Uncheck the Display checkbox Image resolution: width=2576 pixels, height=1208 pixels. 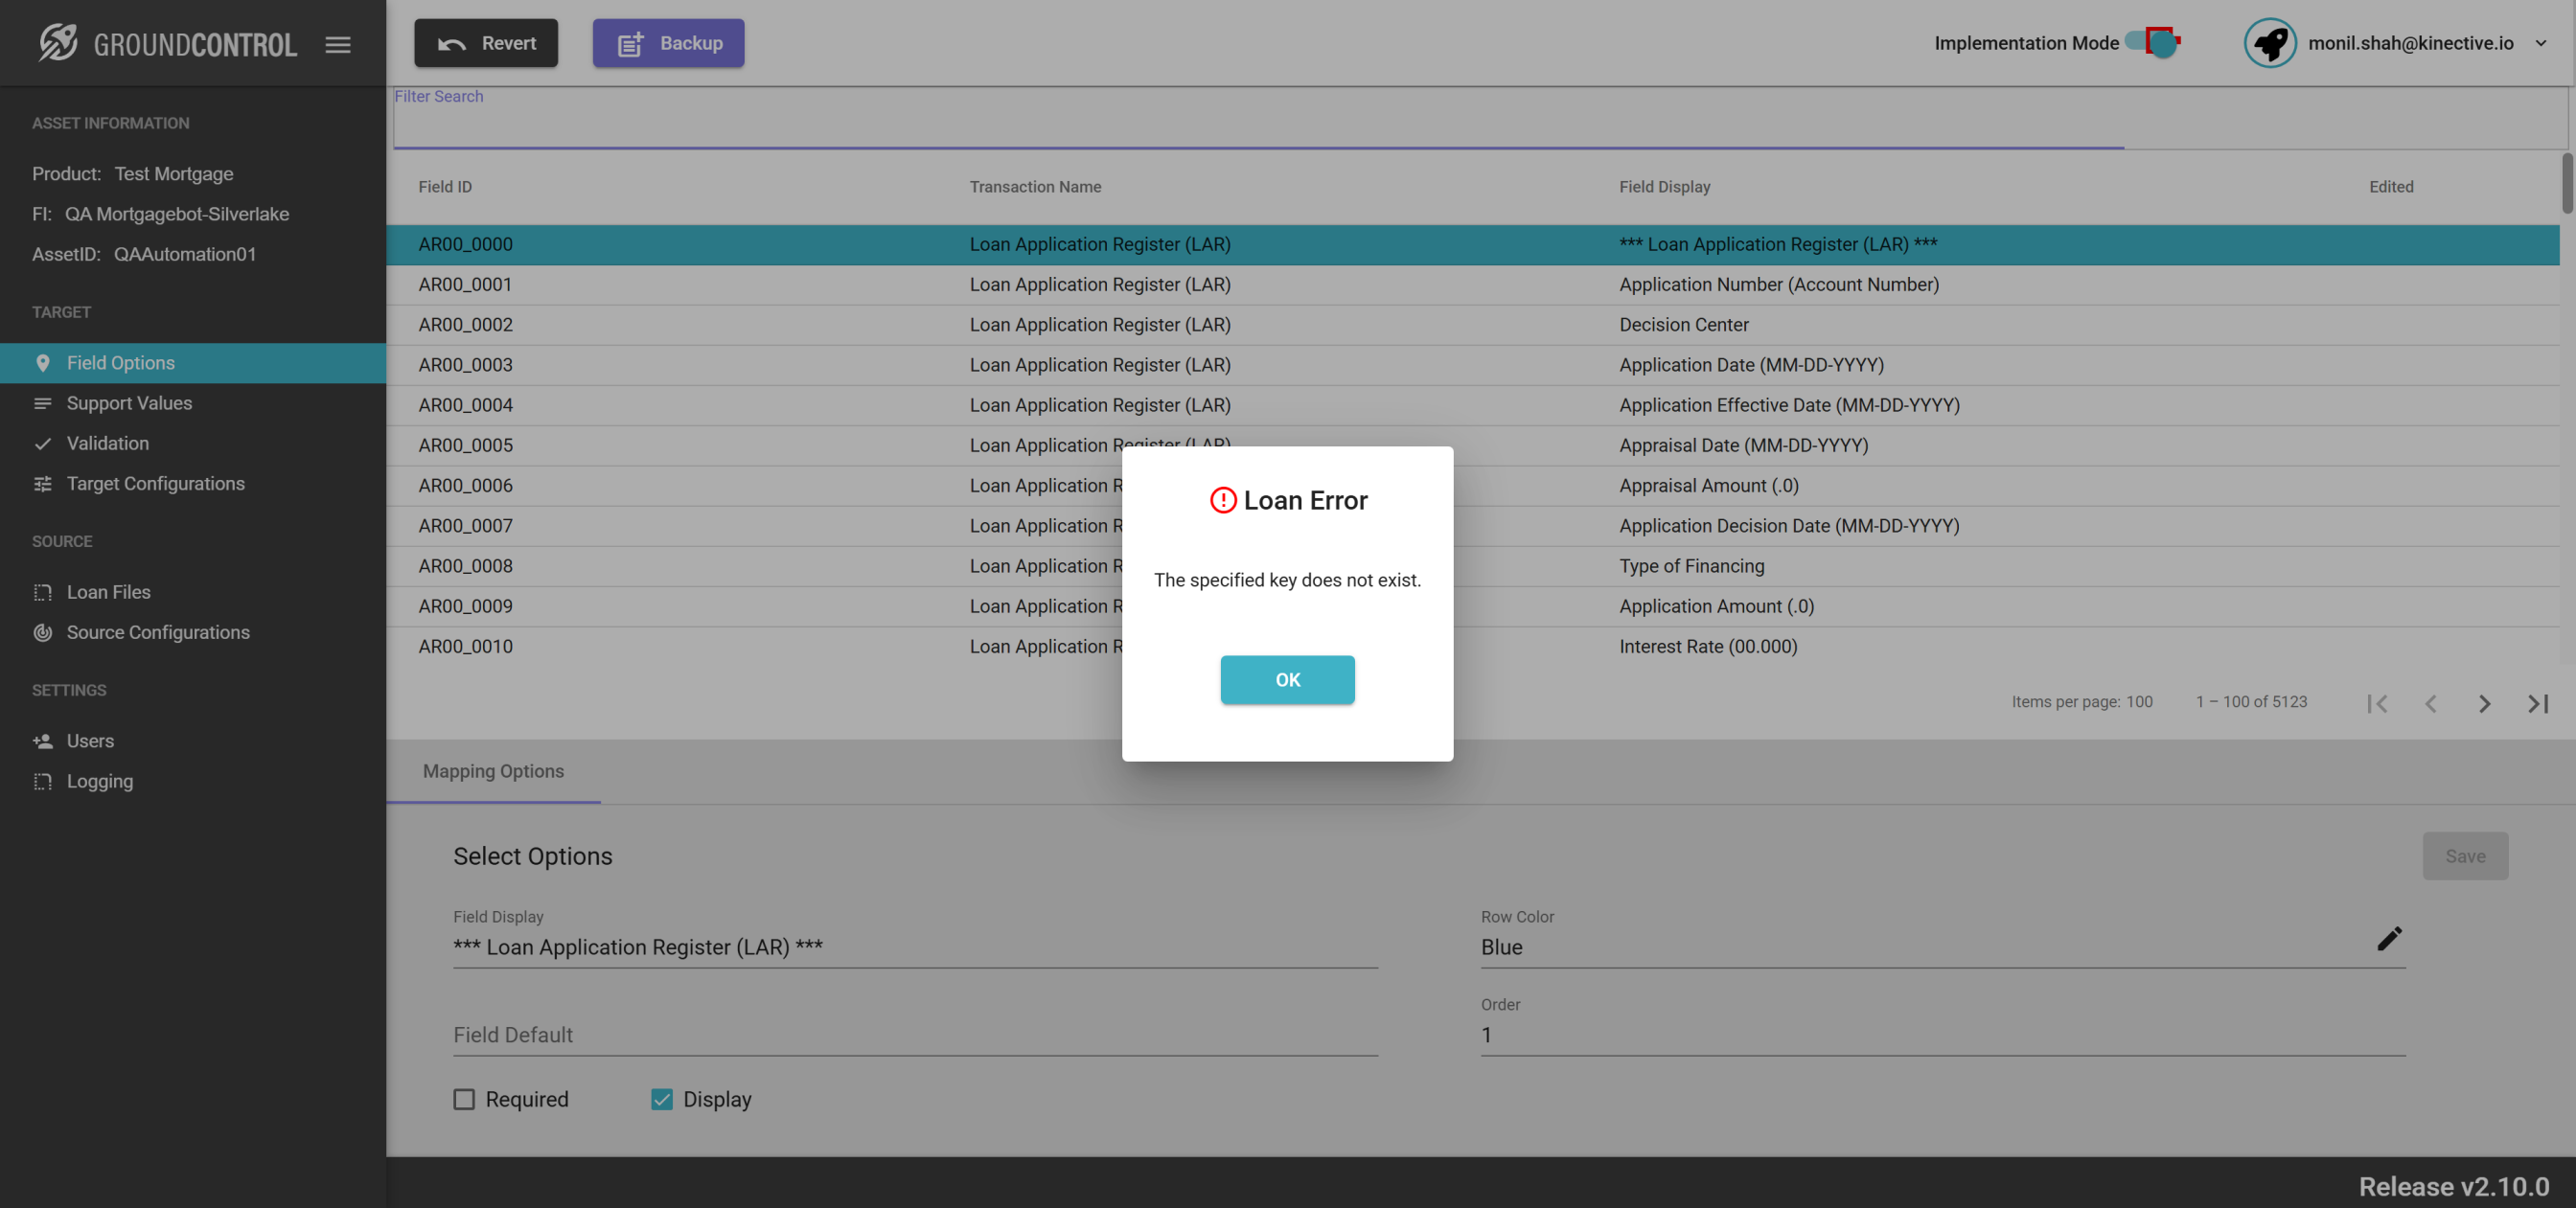pyautogui.click(x=662, y=1099)
